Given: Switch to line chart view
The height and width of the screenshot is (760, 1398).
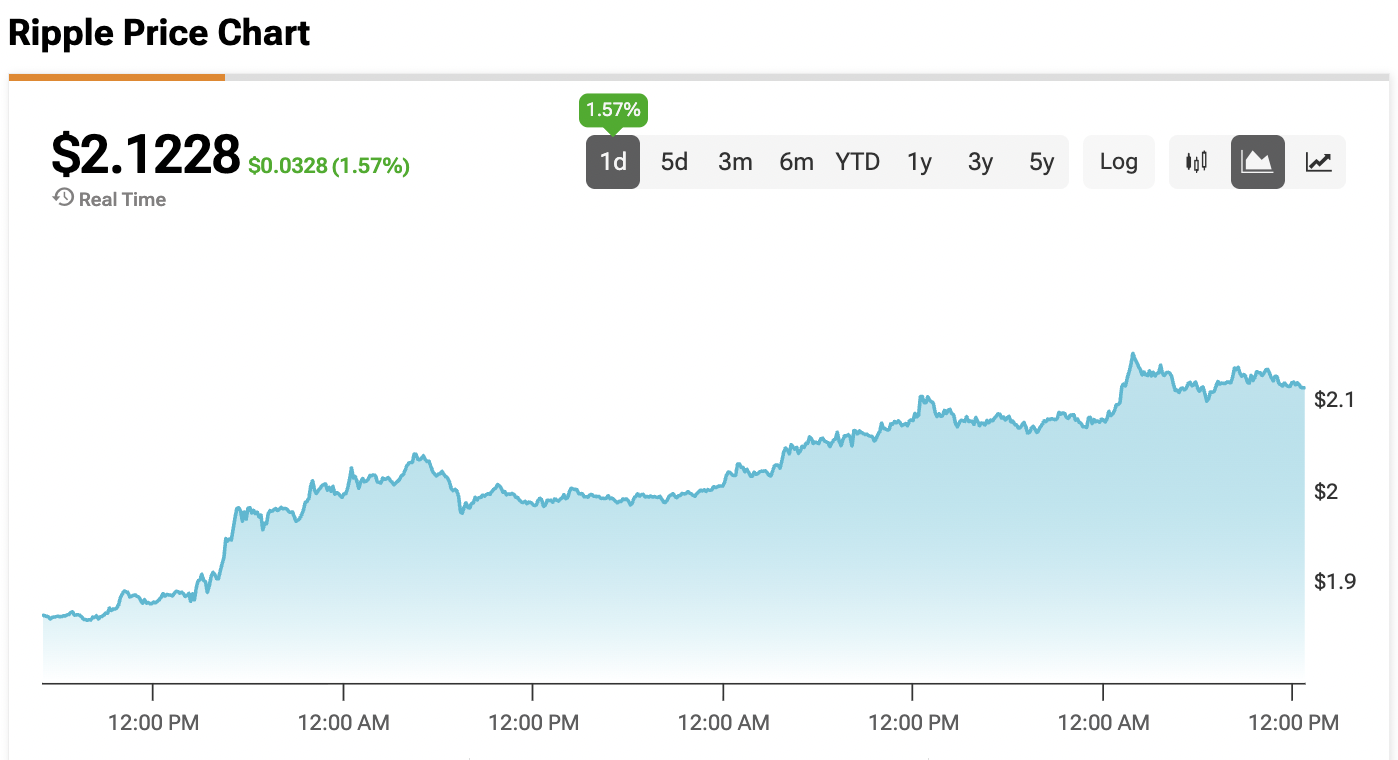Looking at the screenshot, I should point(1318,162).
